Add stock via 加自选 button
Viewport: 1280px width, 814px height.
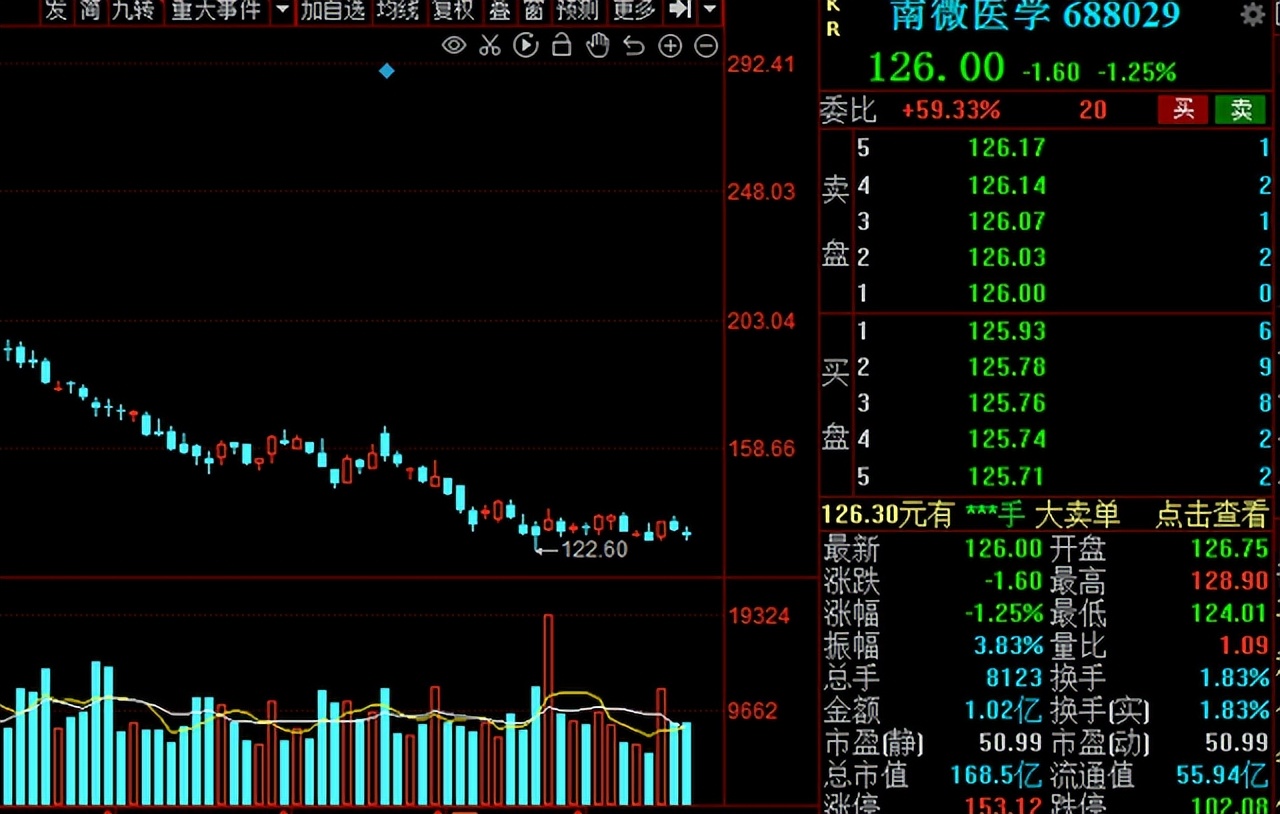pos(333,10)
